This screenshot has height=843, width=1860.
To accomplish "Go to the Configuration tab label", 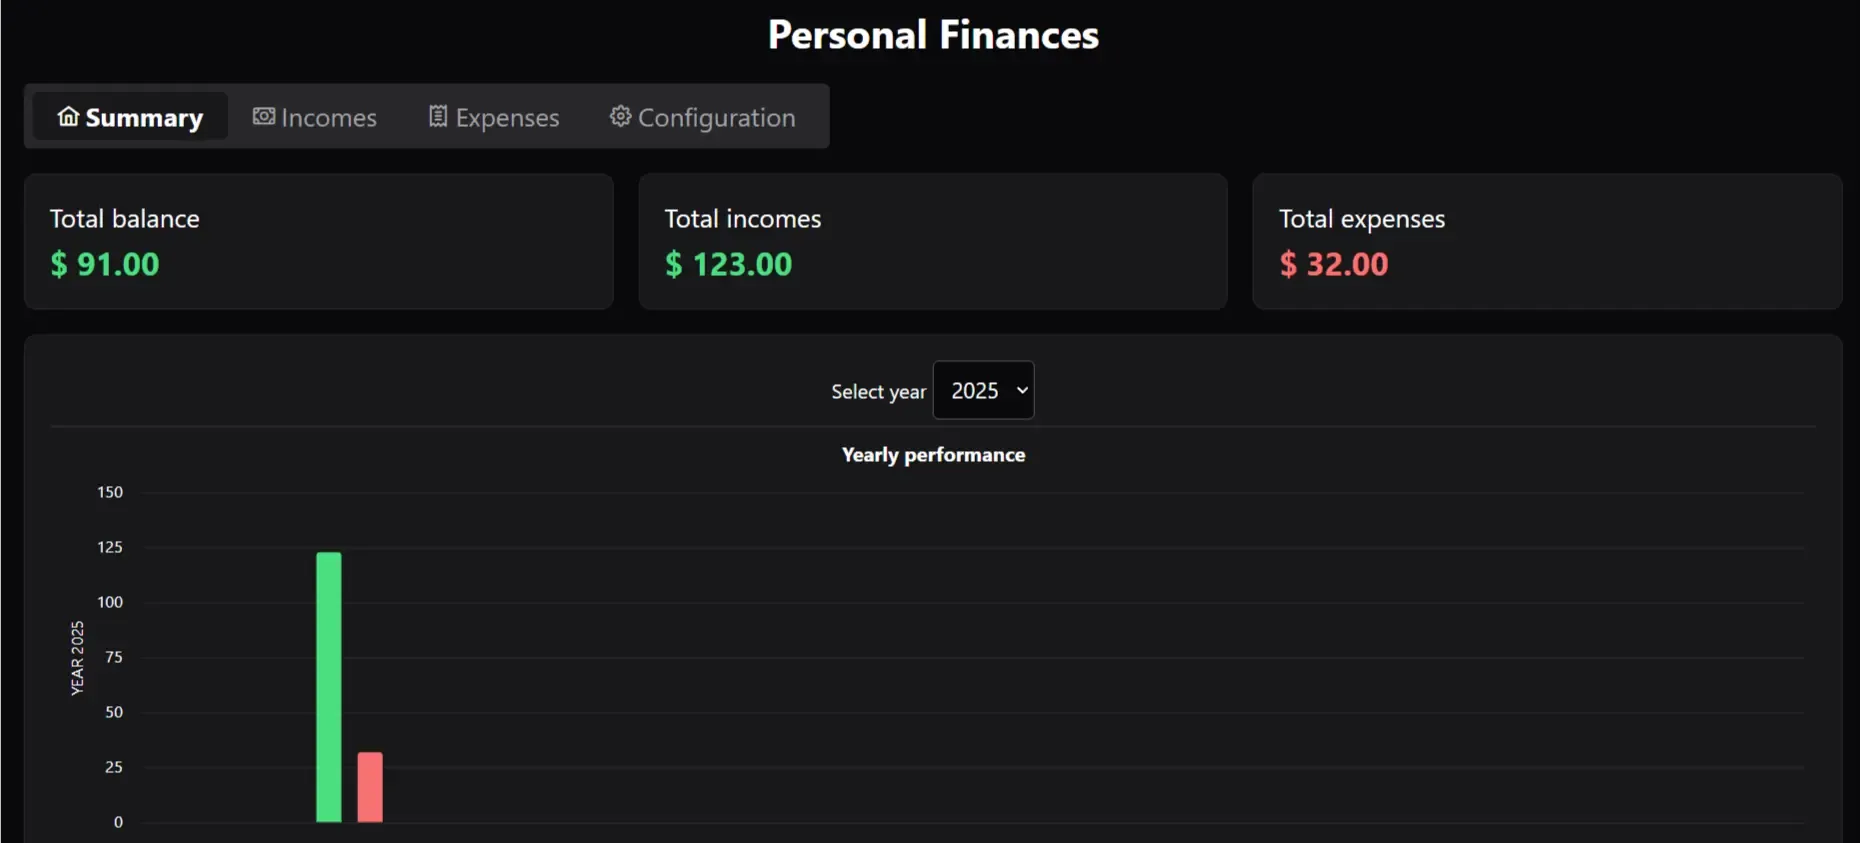I will point(716,118).
